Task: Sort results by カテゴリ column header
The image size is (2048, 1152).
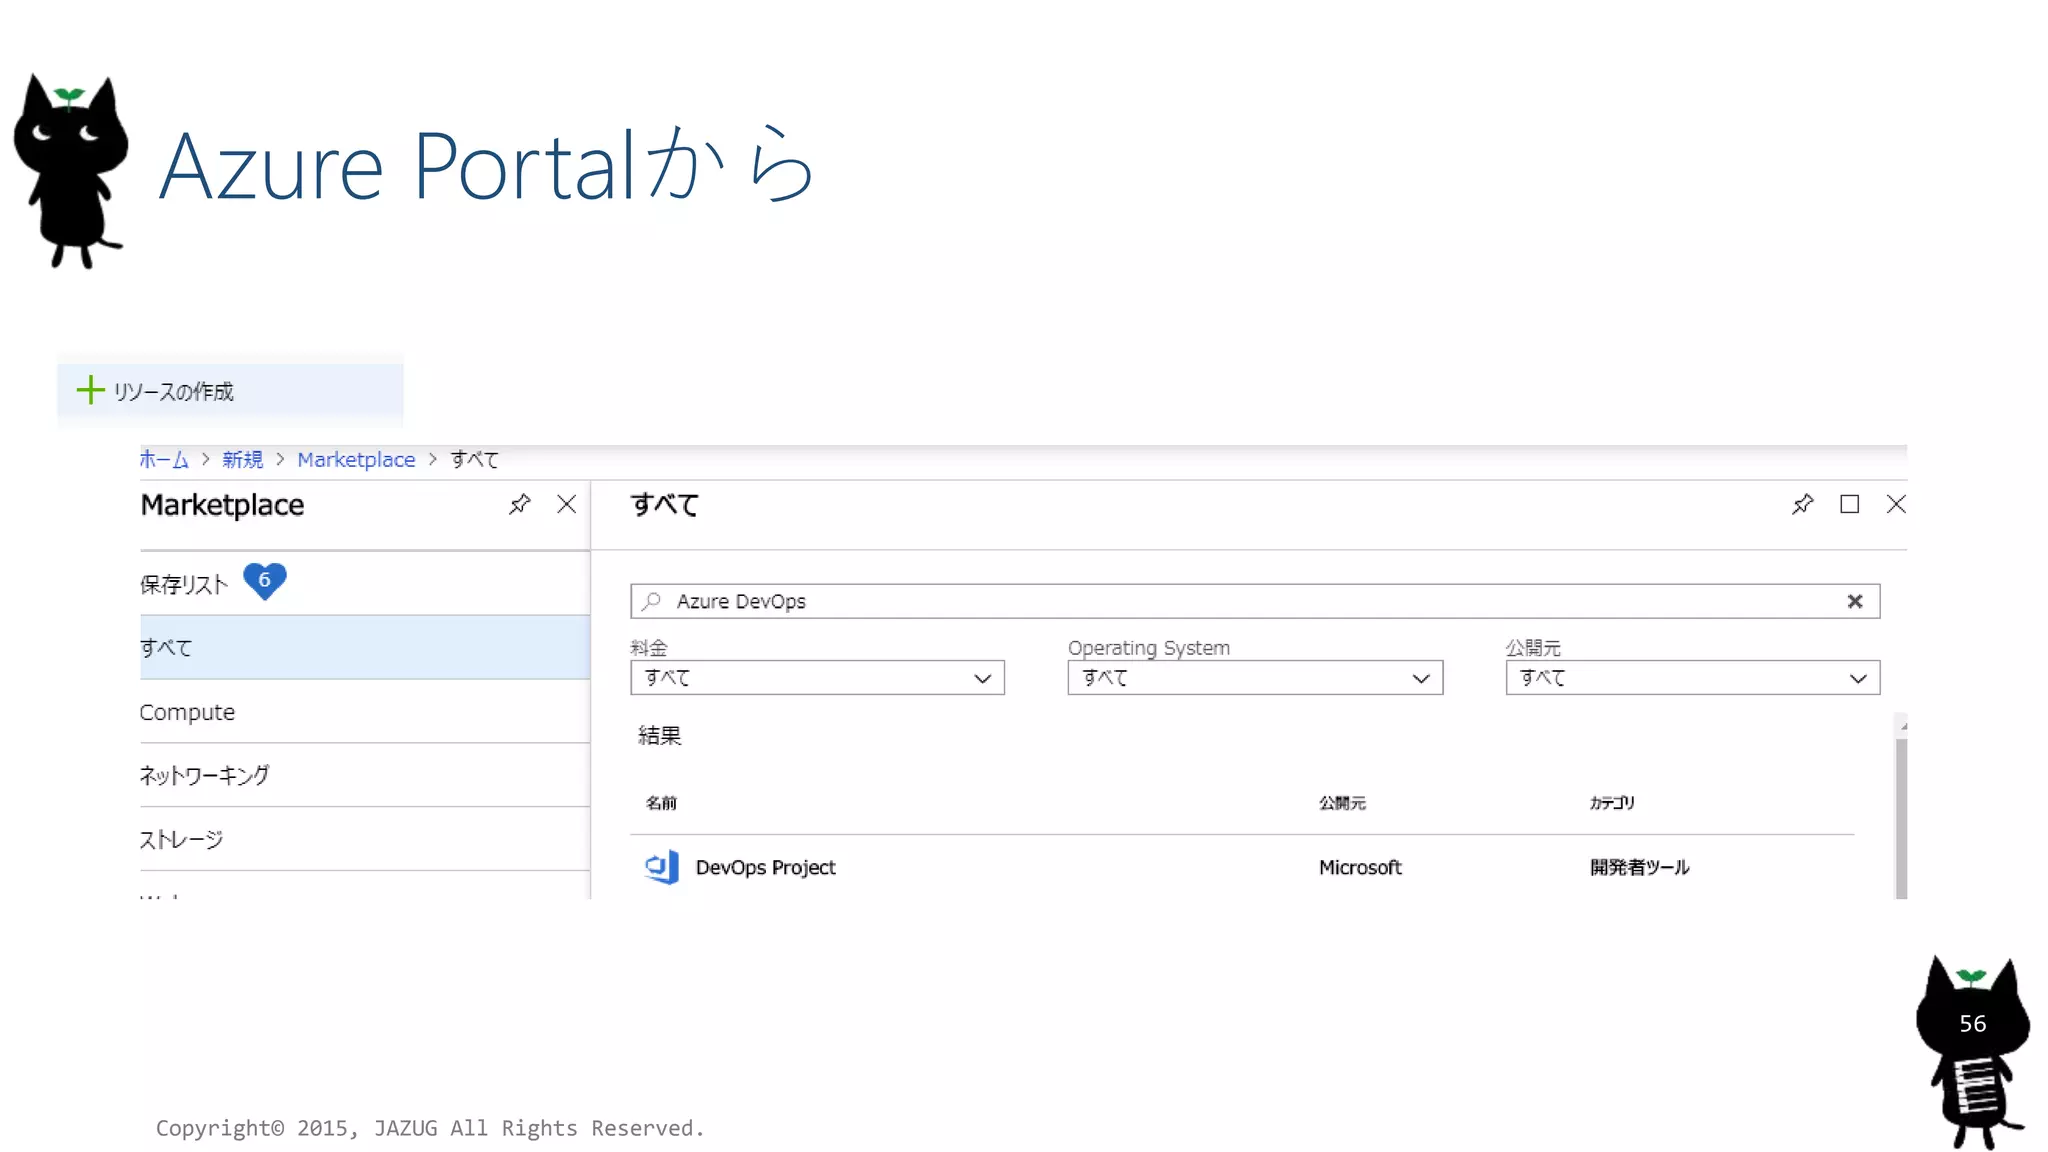Action: [x=1612, y=802]
